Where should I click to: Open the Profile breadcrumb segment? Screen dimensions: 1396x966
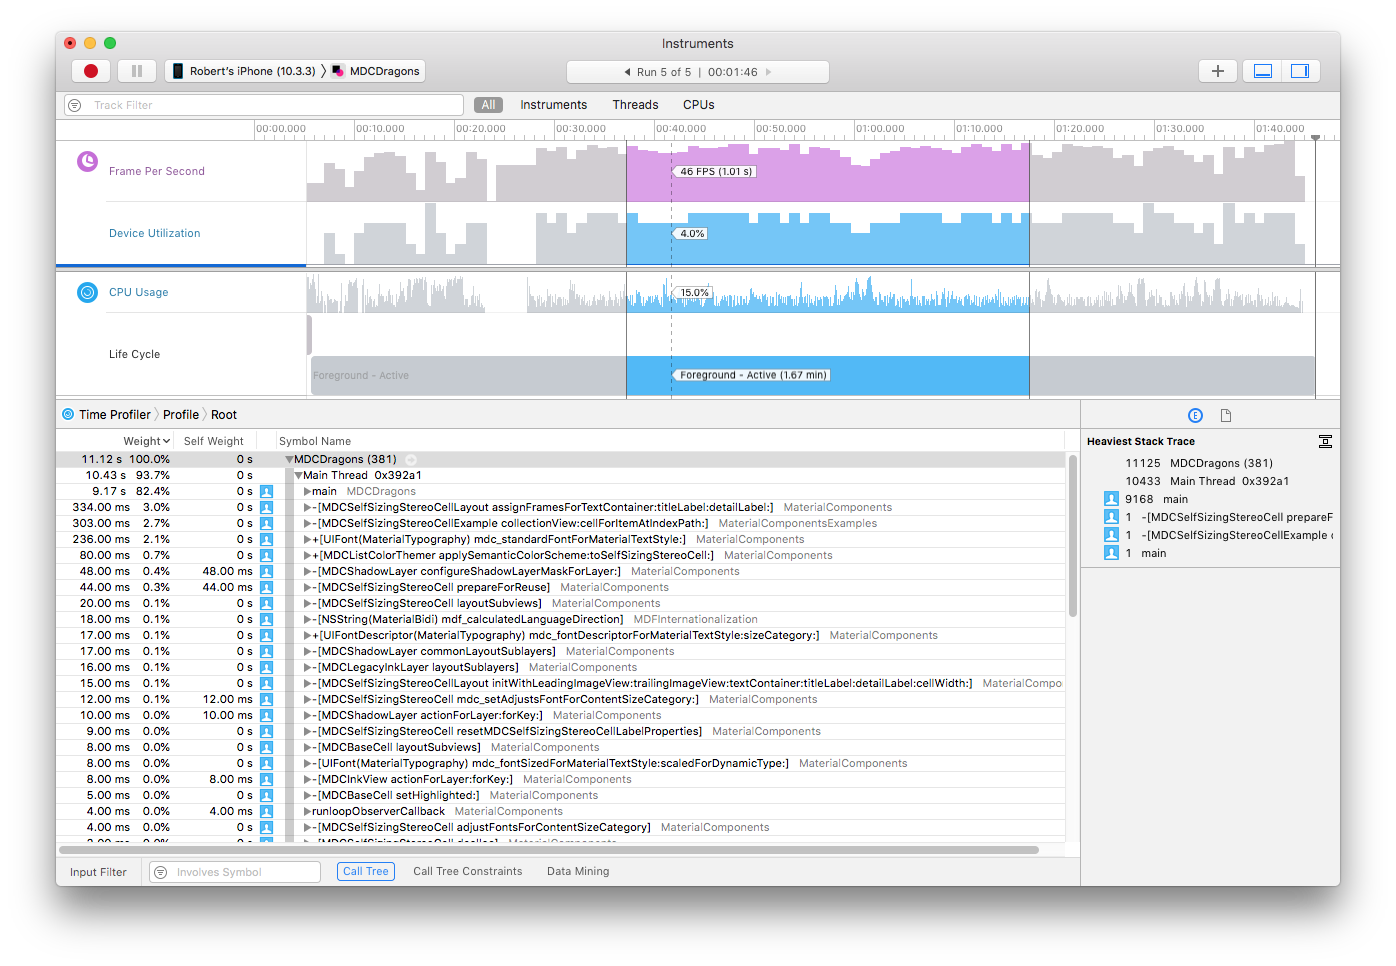tap(181, 415)
